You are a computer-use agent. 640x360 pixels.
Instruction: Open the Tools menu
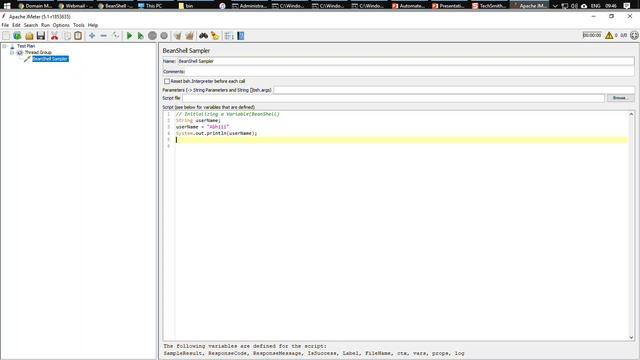point(79,25)
